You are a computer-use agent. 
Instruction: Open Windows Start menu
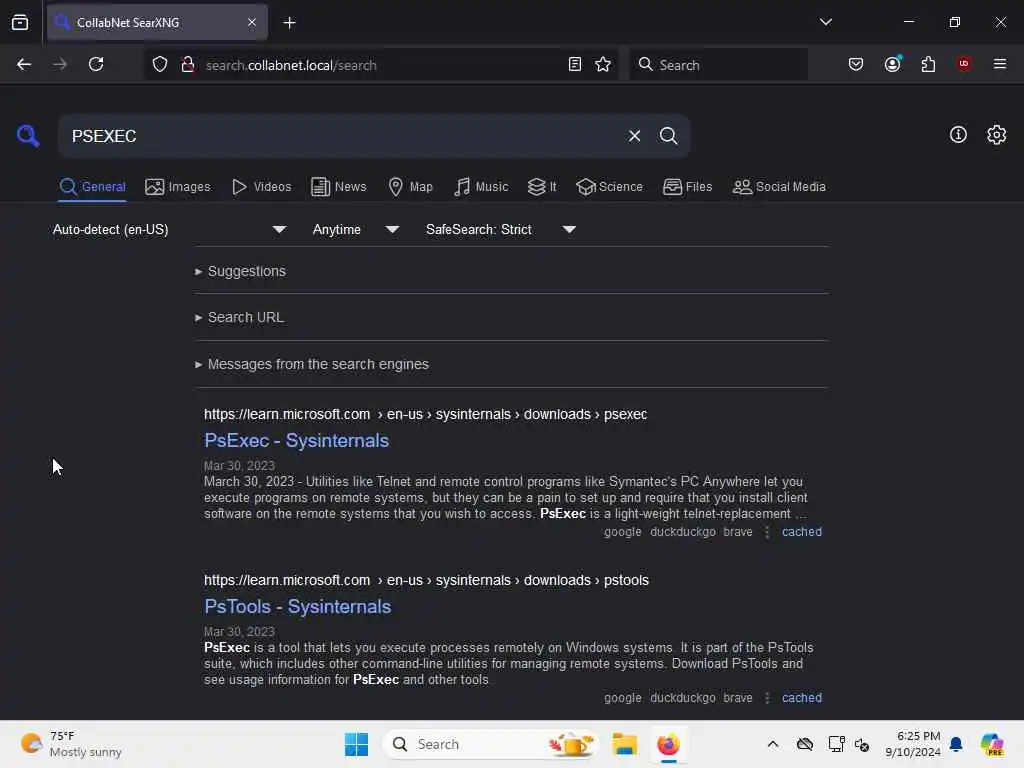[x=357, y=744]
